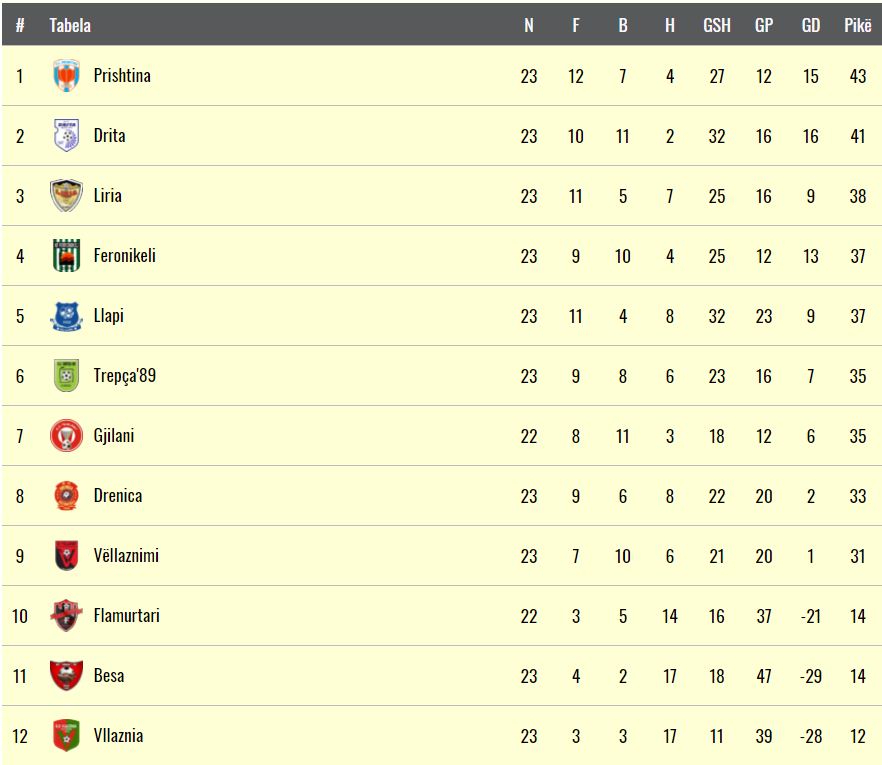
Task: Sort by the GSH column header
Action: point(717,25)
